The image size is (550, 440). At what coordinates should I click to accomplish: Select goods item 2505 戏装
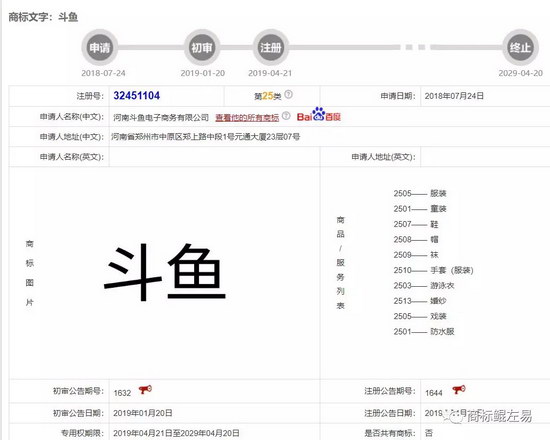[x=420, y=316]
